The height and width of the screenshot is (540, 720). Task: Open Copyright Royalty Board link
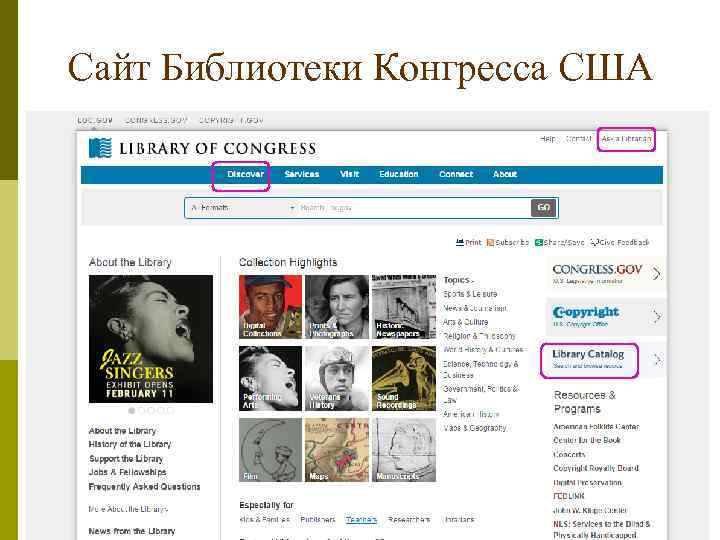596,468
